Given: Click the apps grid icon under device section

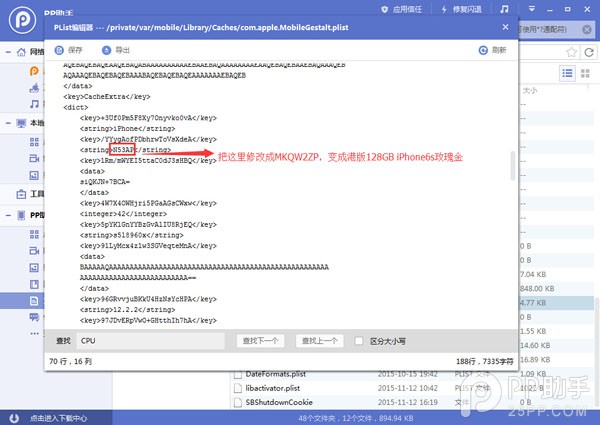Looking at the screenshot, I should tap(34, 234).
